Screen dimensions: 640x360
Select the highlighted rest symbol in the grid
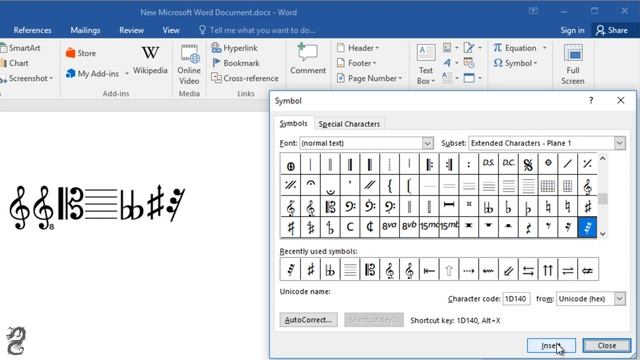(587, 227)
